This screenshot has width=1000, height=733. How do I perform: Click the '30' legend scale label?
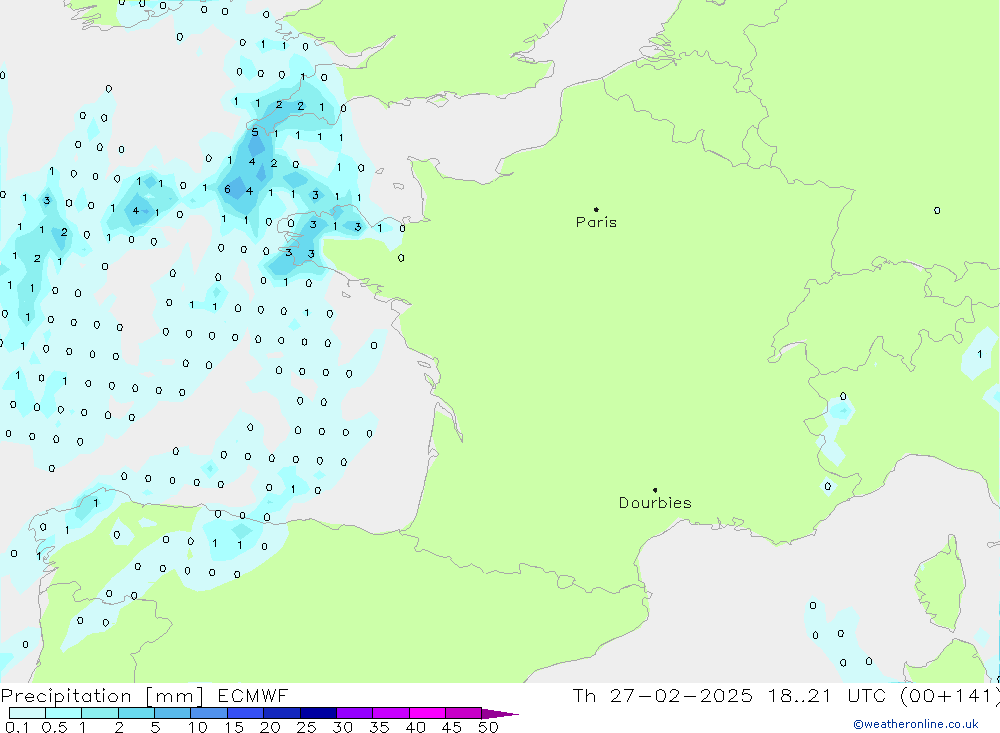tap(343, 727)
